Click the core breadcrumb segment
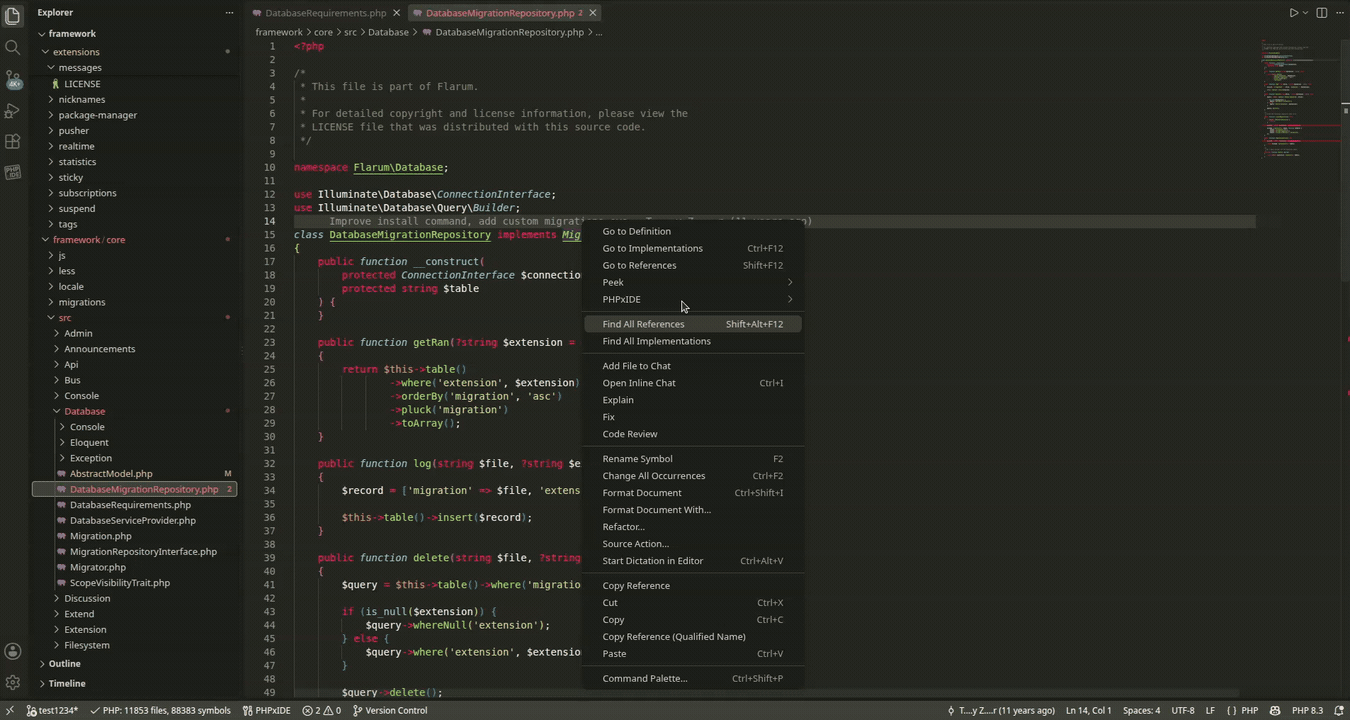The height and width of the screenshot is (720, 1350). pos(323,32)
